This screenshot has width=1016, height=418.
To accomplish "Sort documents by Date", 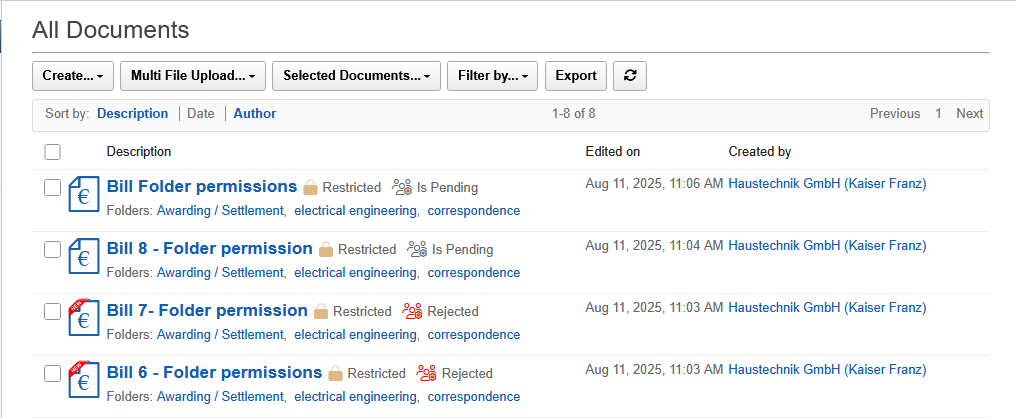I will point(201,114).
